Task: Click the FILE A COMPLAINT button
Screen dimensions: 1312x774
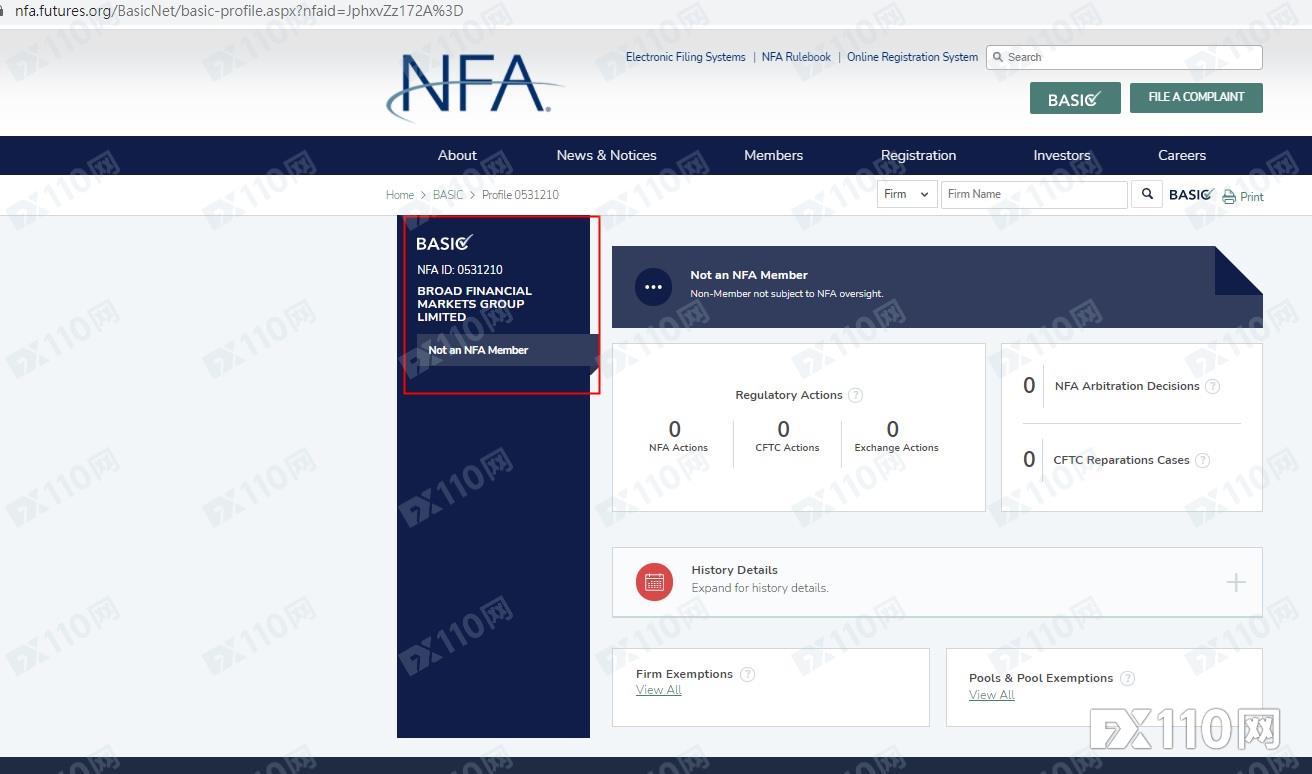Action: click(1196, 97)
